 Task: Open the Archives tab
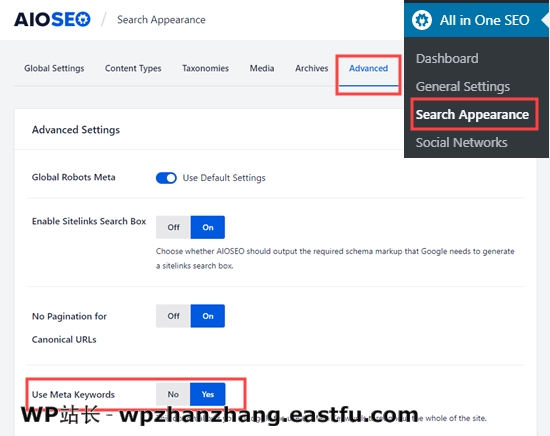311,68
